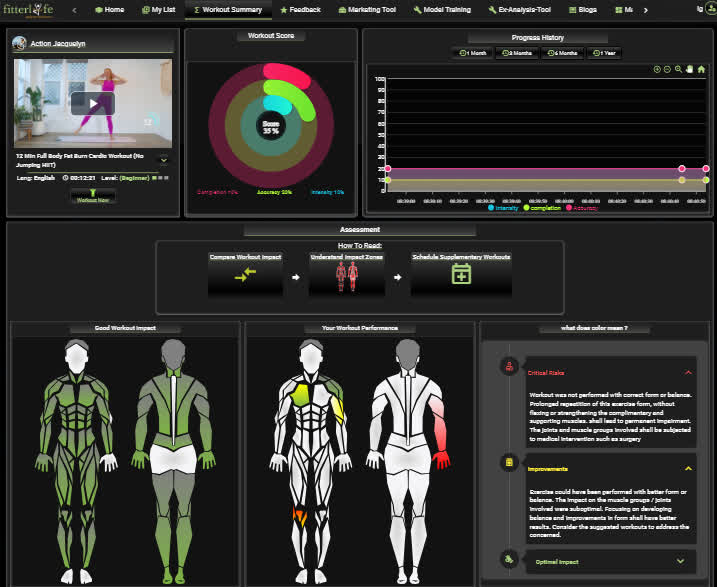Select the chart magnifier zoom tool
The image size is (717, 587).
click(678, 69)
